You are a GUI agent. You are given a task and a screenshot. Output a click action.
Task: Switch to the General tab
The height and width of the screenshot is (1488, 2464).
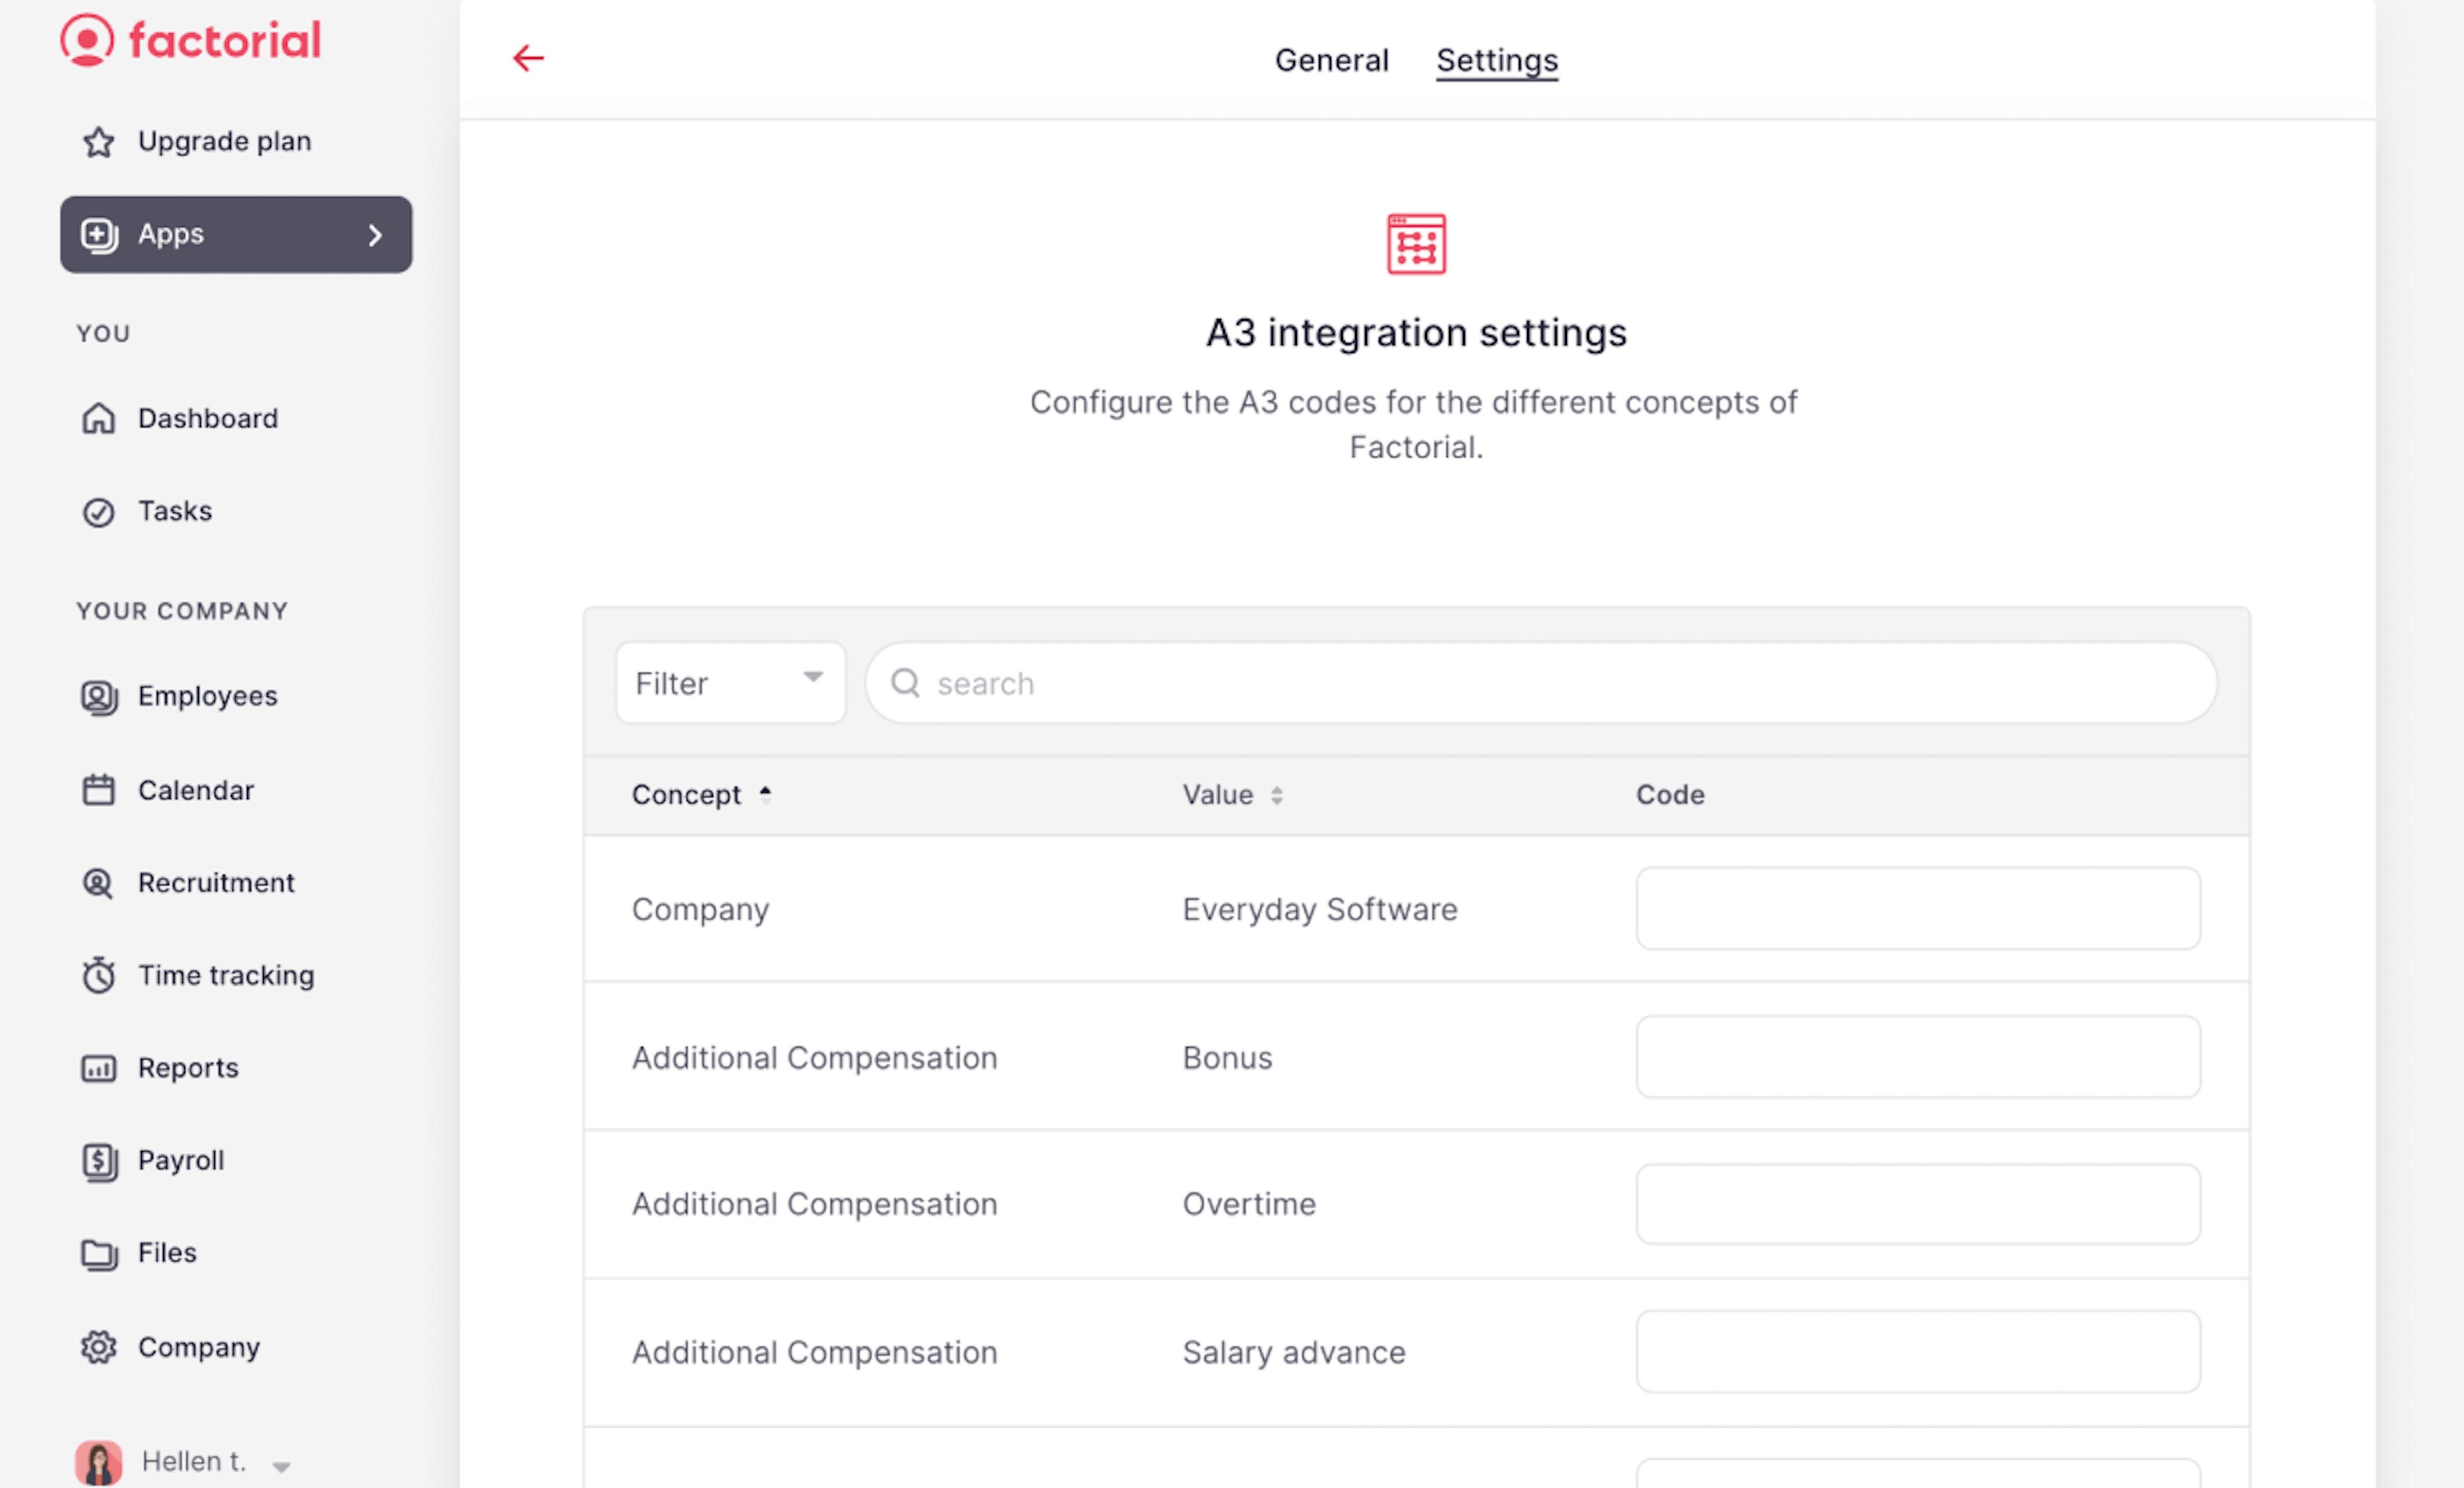(x=1331, y=58)
